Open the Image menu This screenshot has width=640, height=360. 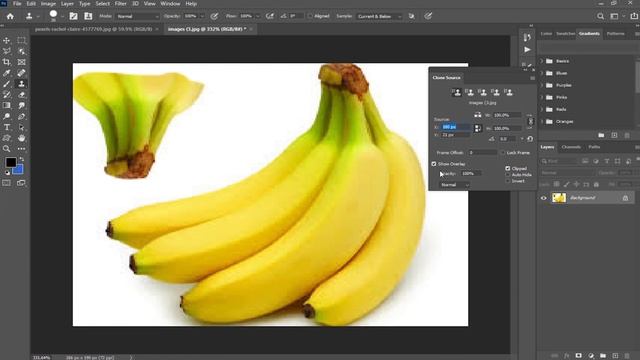tap(48, 4)
